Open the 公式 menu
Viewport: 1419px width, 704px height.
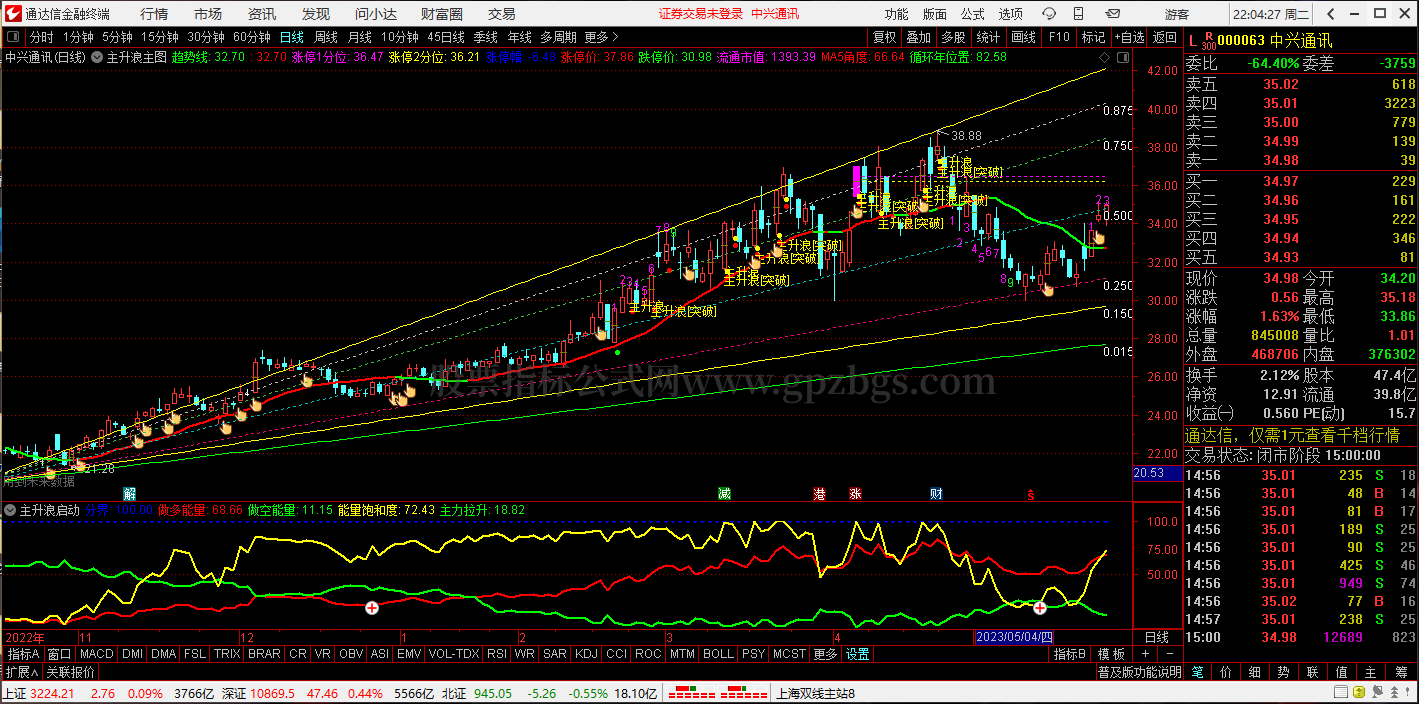pos(973,14)
